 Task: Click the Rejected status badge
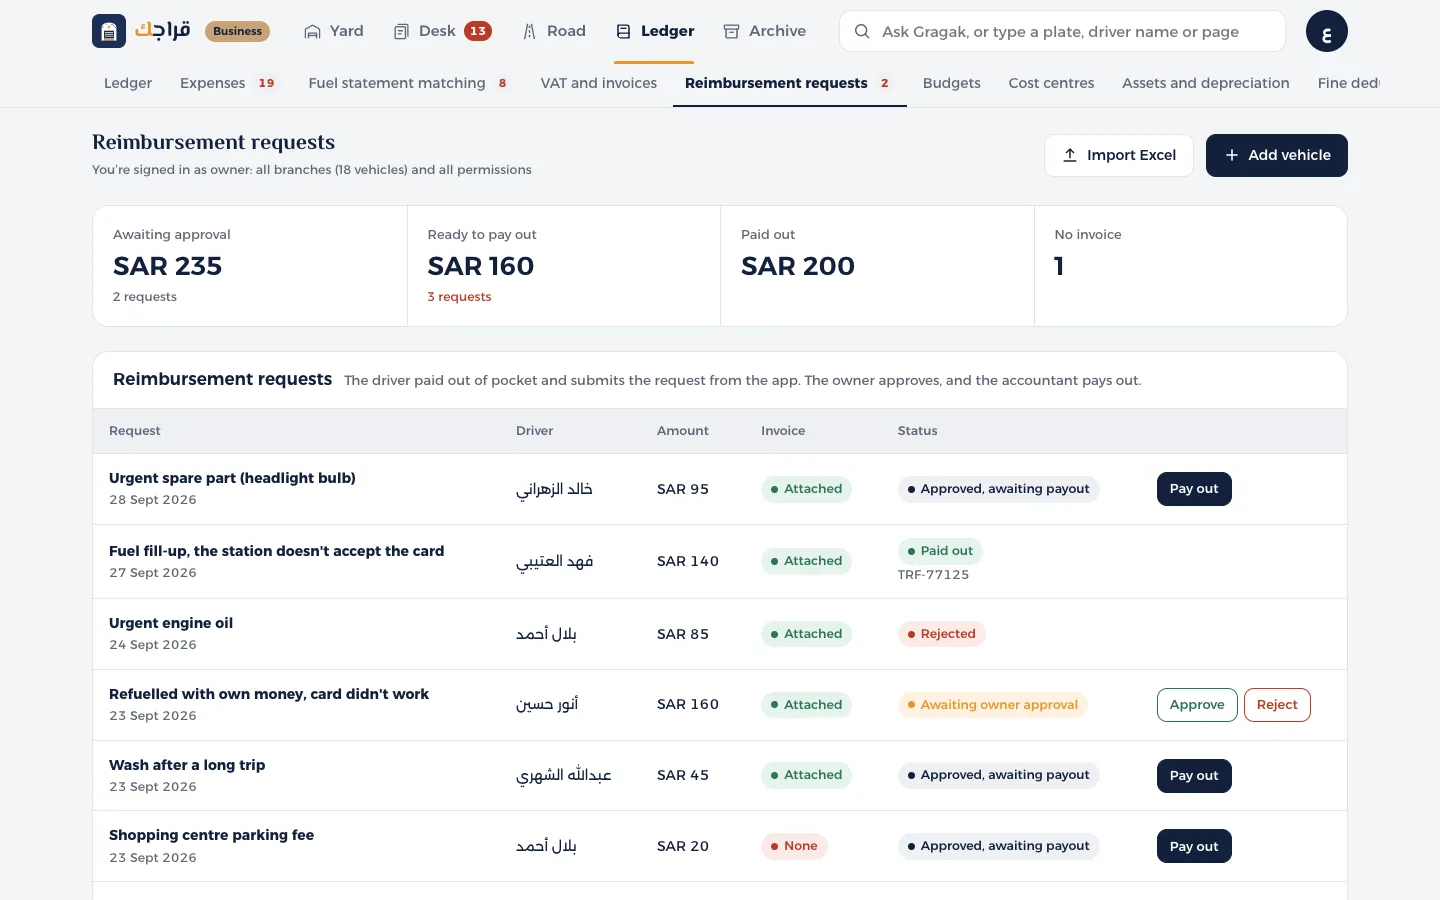(941, 634)
